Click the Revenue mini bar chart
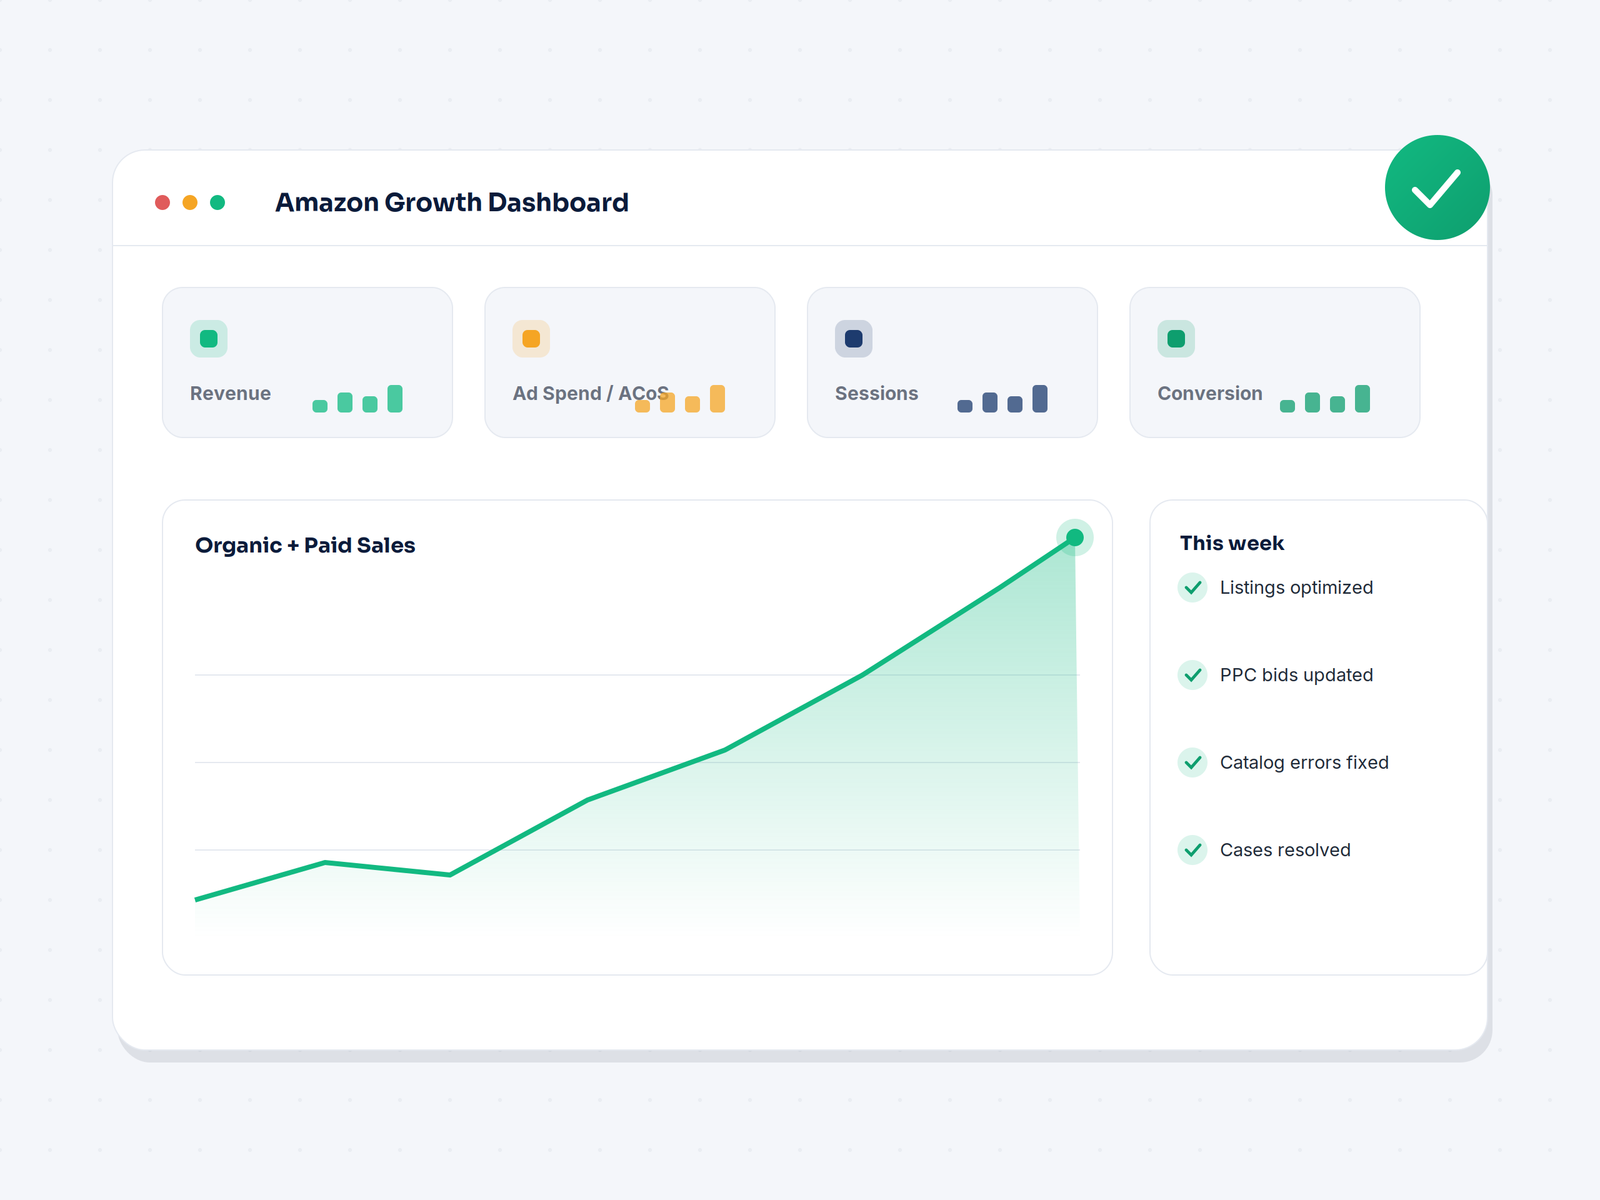Viewport: 1600px width, 1200px height. click(x=357, y=398)
